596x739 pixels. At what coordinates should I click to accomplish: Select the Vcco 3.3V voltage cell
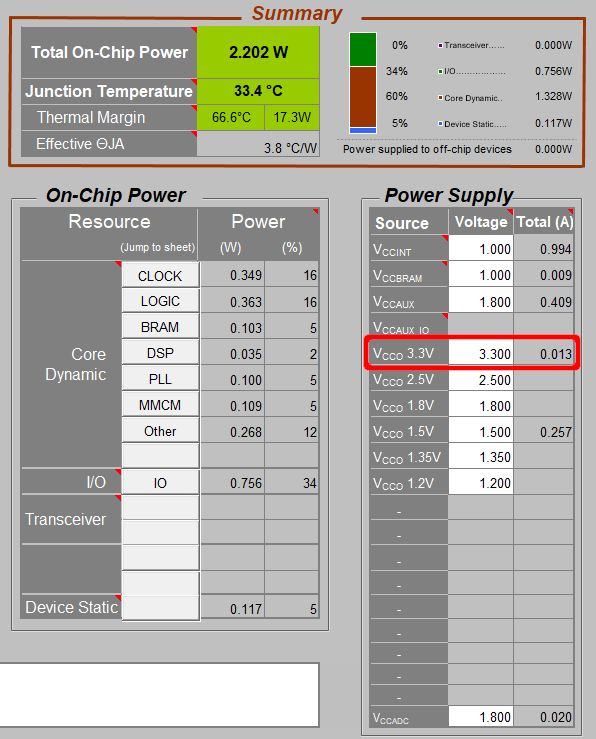[481, 353]
